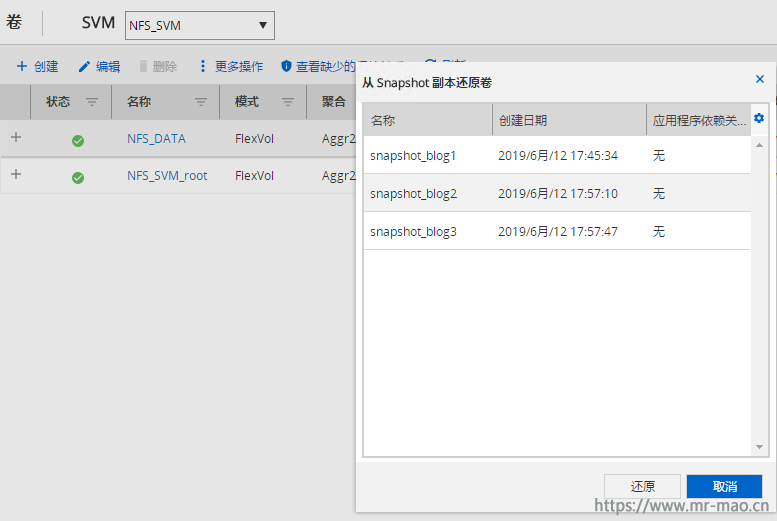Viewport: 777px width, 521px height.
Task: Open the SVM dropdown showing NFS_SVM
Action: coord(200,25)
